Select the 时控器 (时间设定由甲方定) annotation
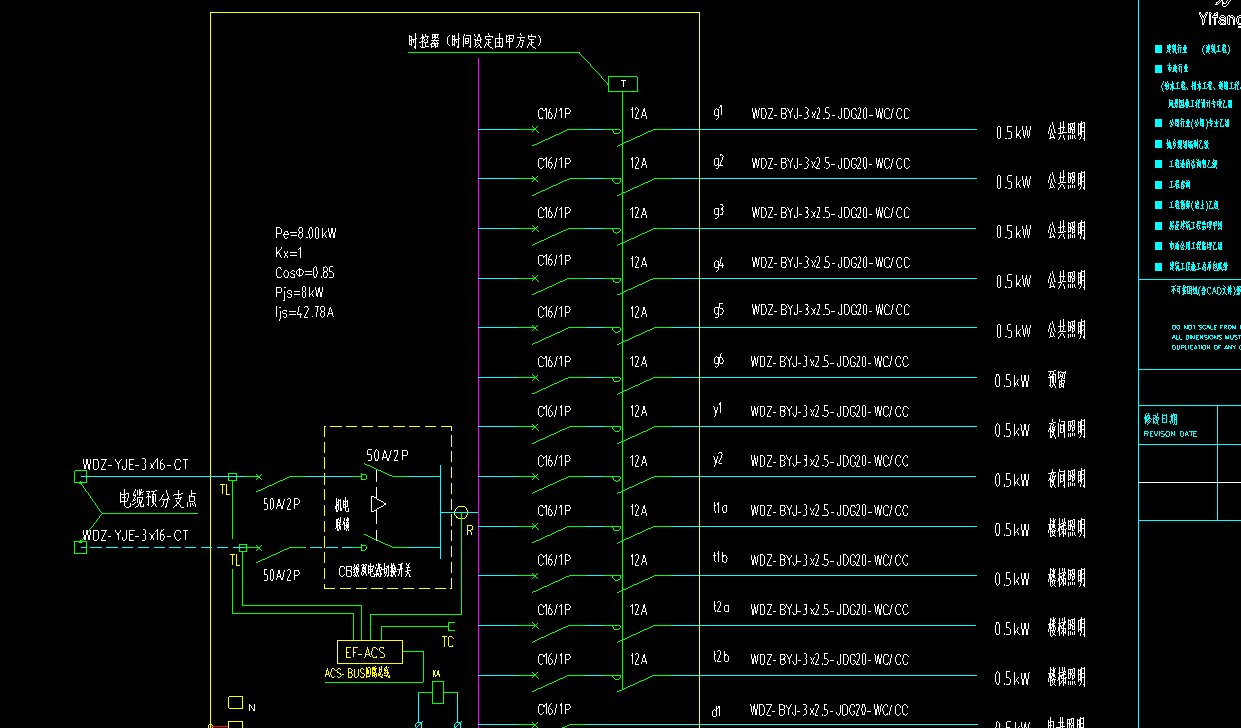This screenshot has height=728, width=1241. (475, 41)
